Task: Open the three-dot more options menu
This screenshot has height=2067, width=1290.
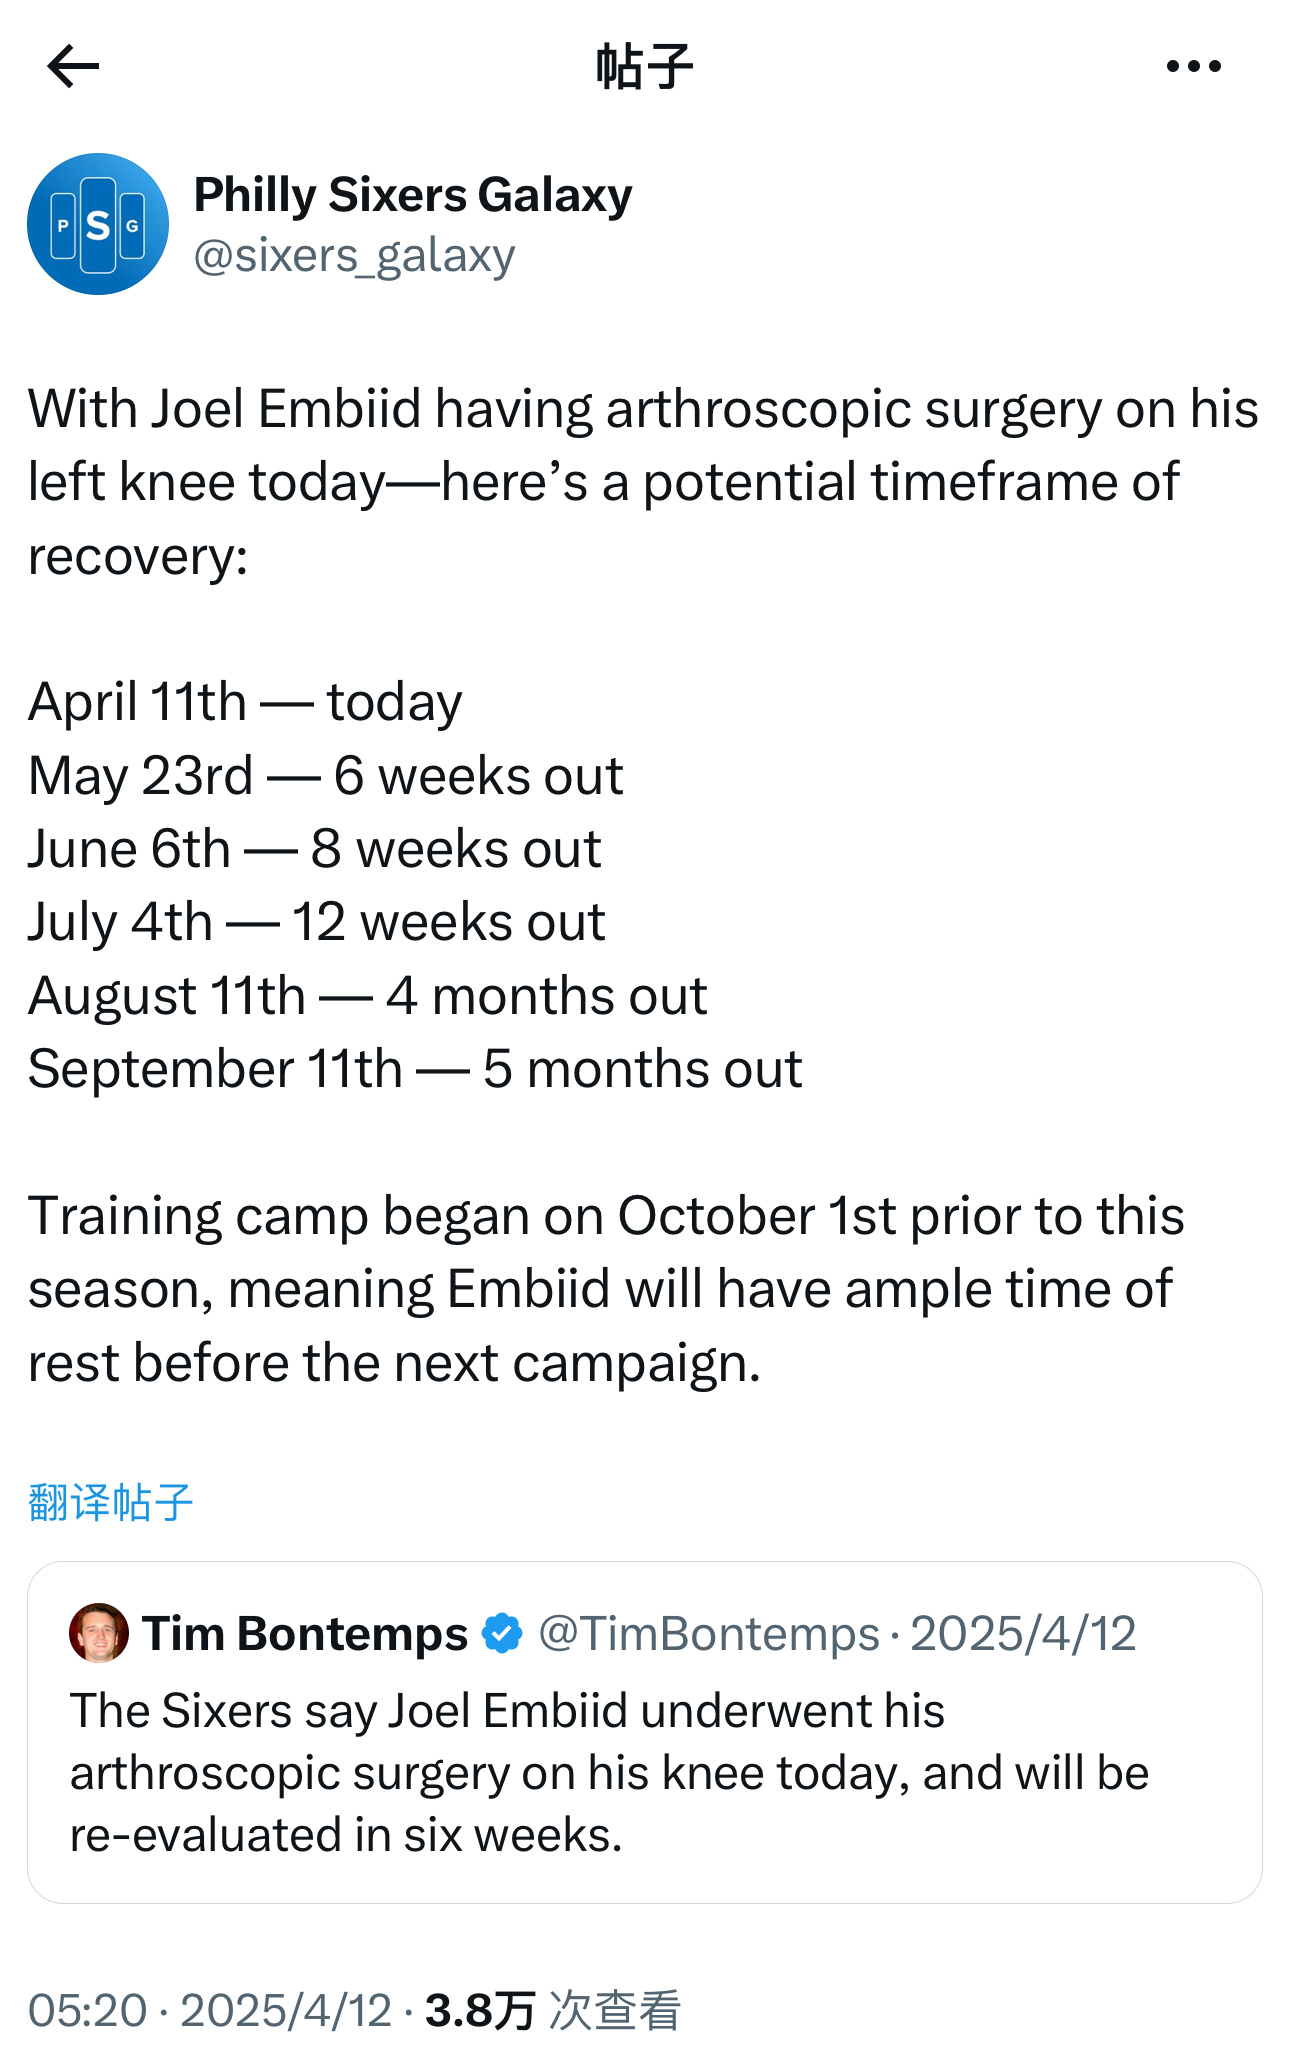Action: pos(1193,67)
